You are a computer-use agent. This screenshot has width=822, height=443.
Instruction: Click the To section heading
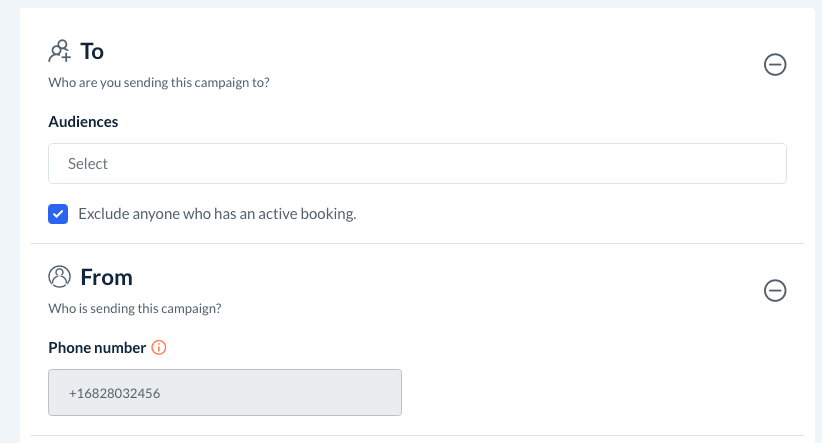pyautogui.click(x=92, y=51)
